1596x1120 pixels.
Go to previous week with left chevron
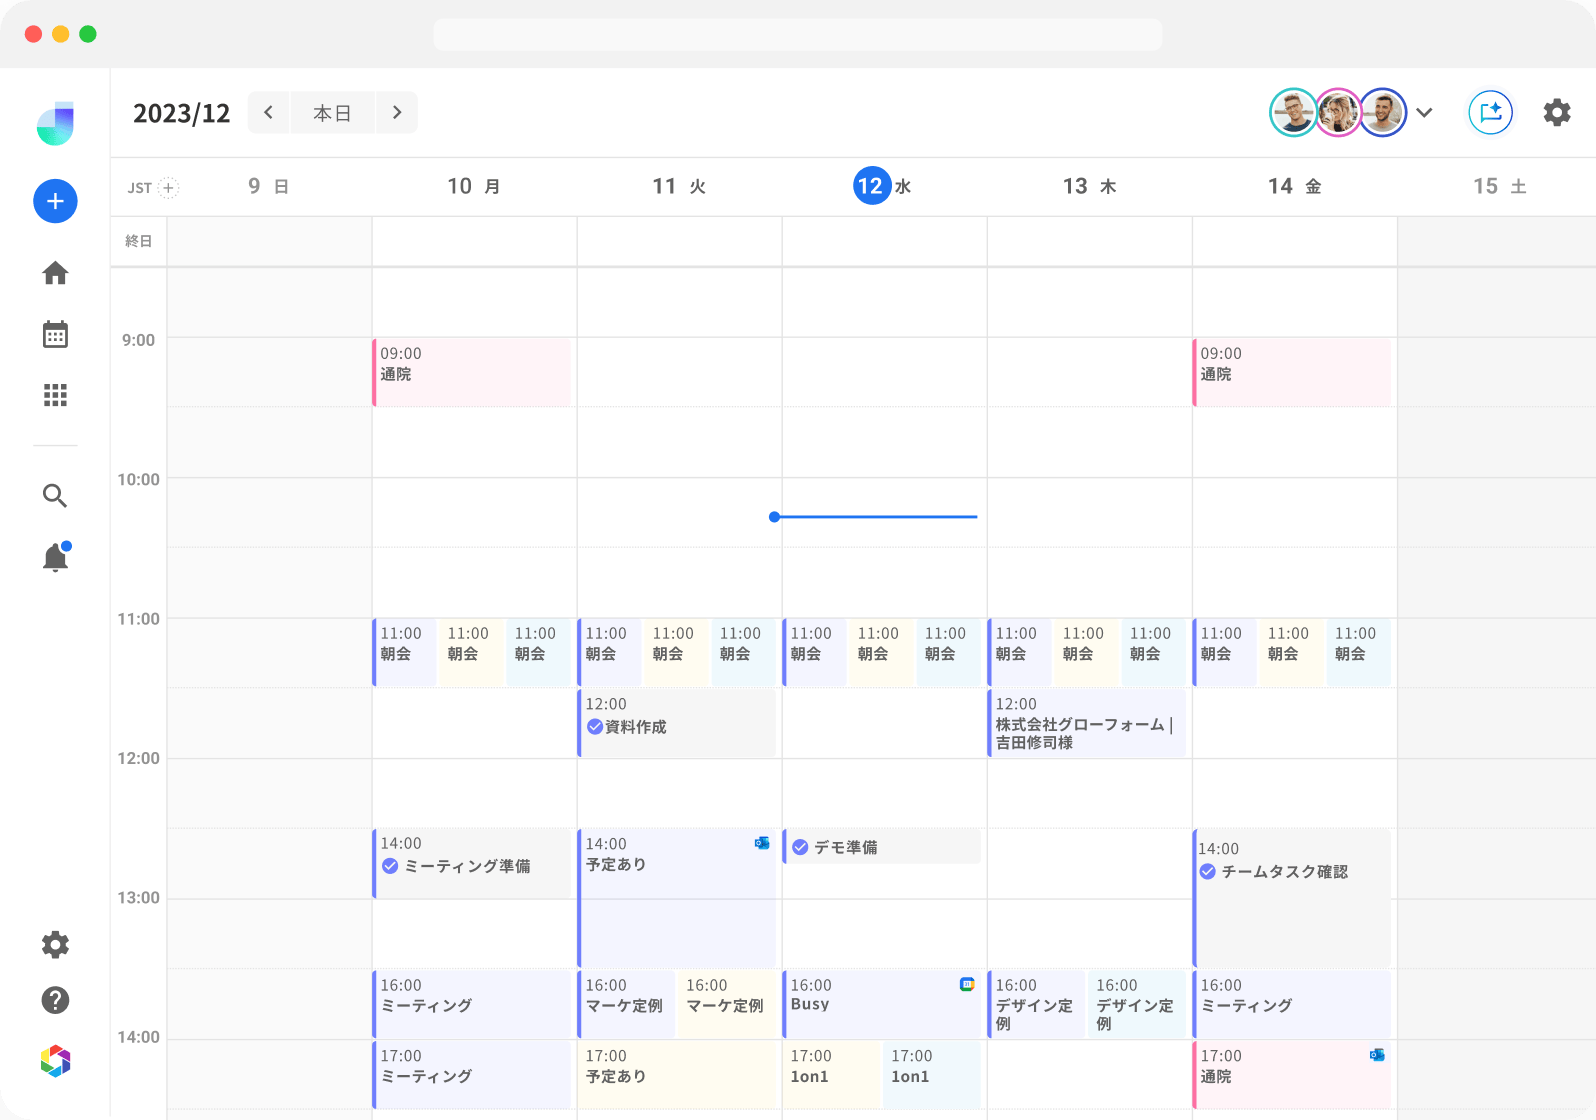click(x=268, y=112)
